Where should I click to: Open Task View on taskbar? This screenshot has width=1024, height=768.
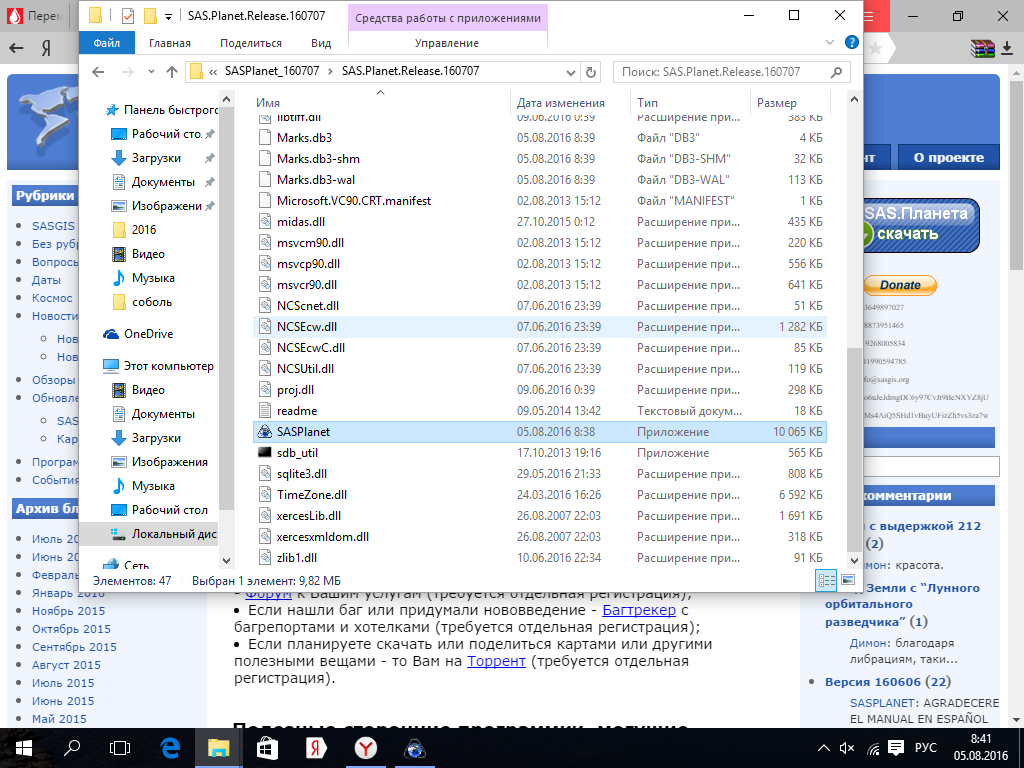pos(120,748)
